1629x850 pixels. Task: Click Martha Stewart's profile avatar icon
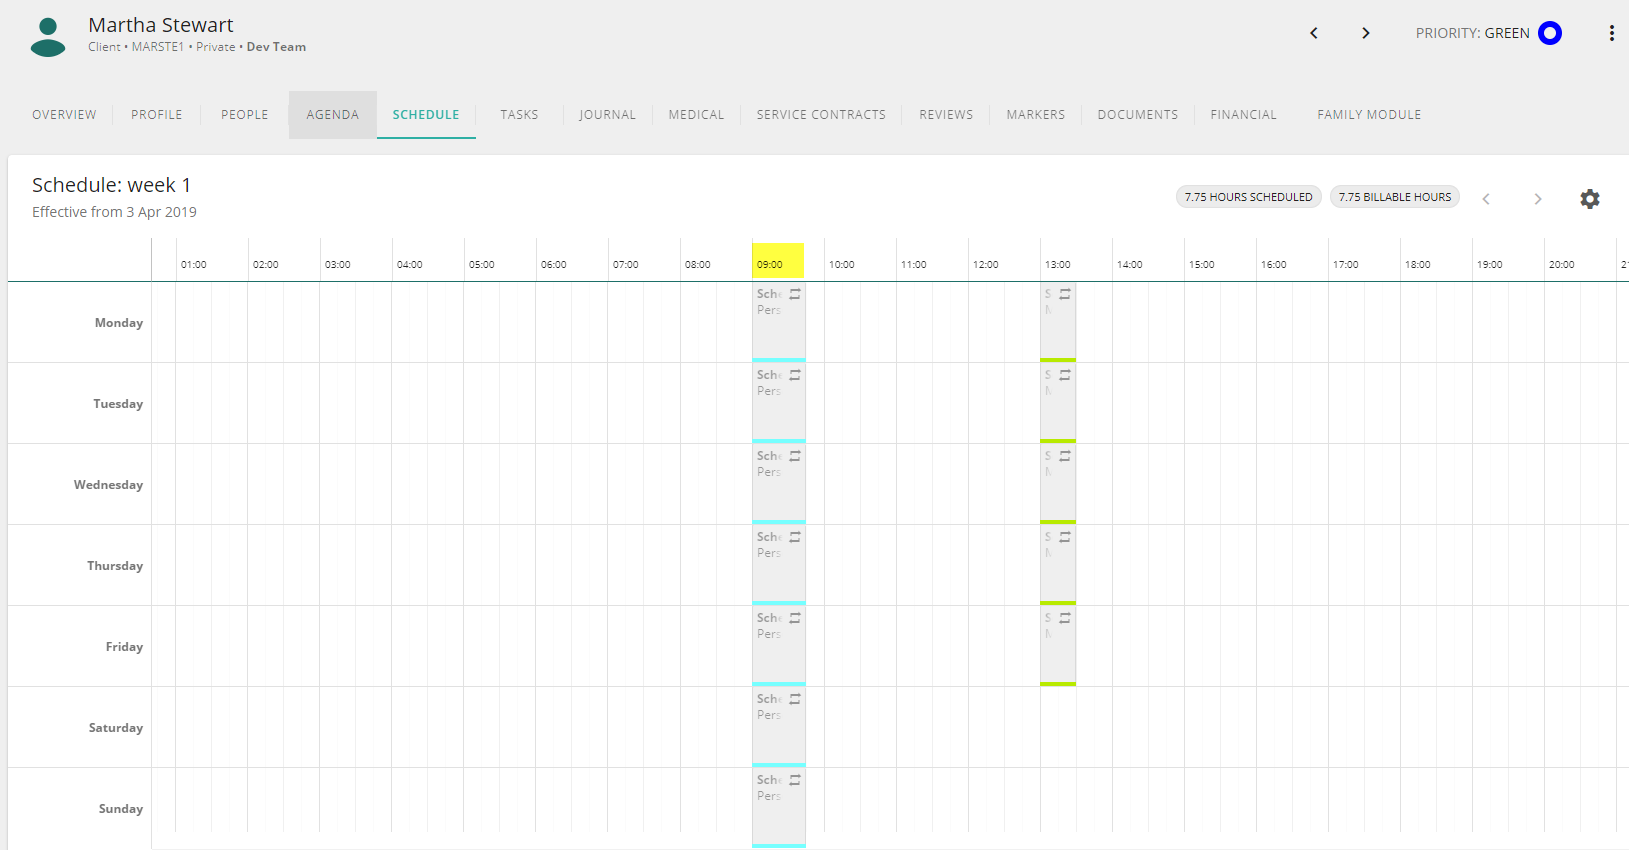coord(48,37)
